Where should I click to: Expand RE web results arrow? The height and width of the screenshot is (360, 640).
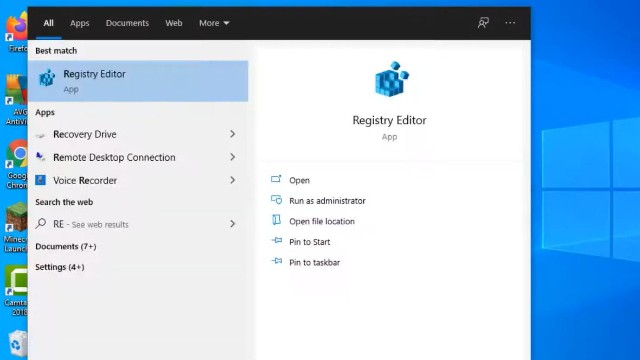click(232, 224)
